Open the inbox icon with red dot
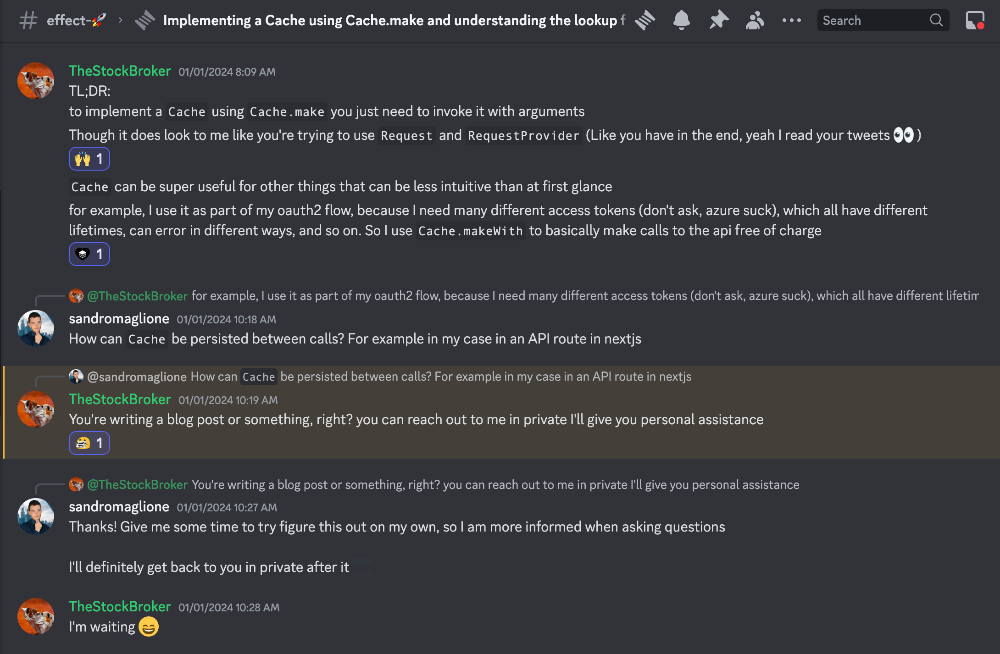1000x654 pixels. (x=975, y=20)
